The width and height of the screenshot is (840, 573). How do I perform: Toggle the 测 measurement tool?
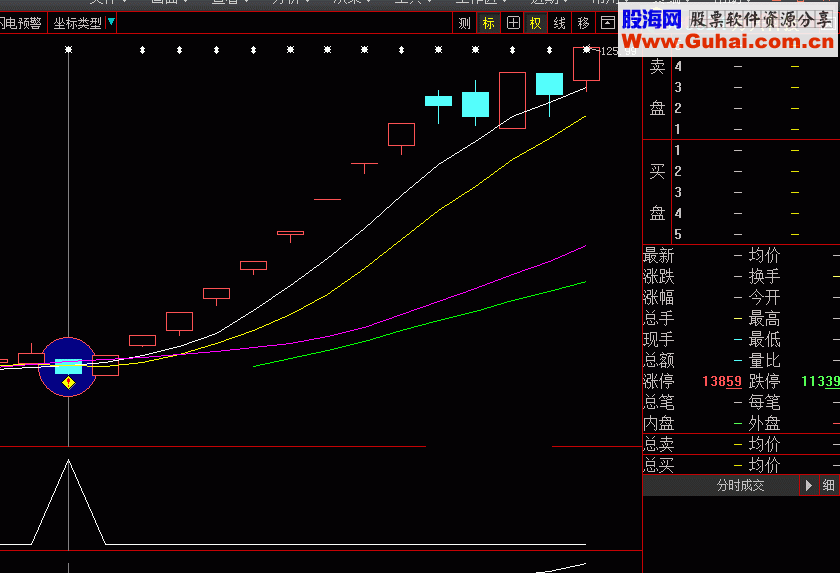(464, 23)
